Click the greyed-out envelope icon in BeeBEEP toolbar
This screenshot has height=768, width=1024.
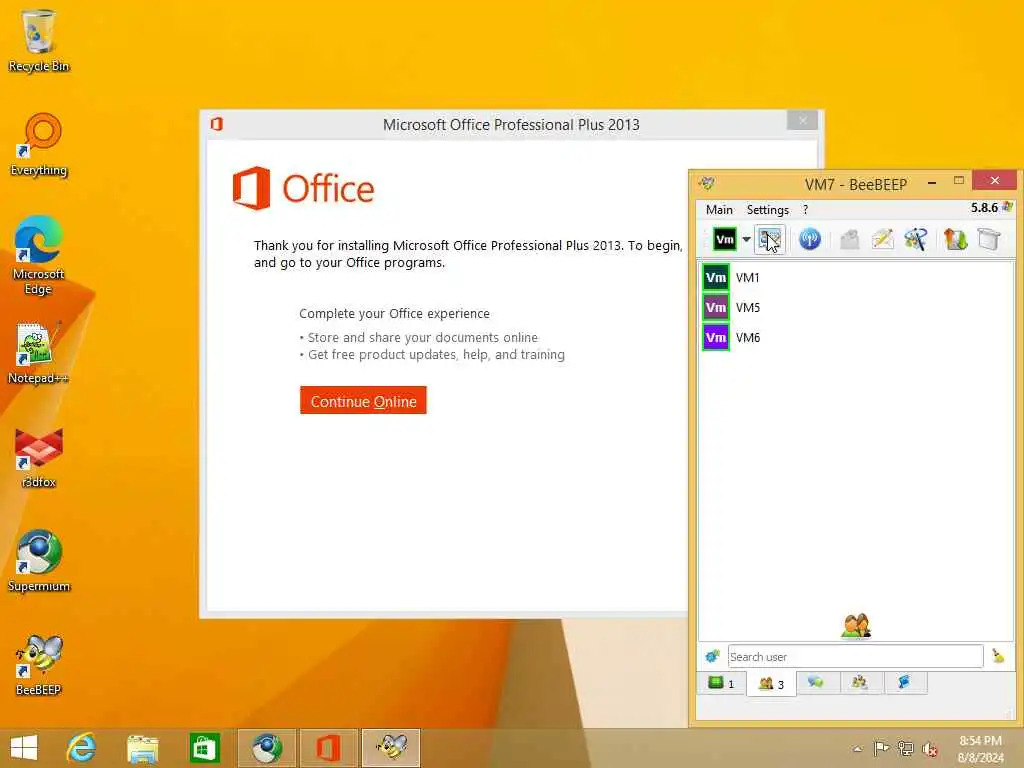tap(850, 240)
